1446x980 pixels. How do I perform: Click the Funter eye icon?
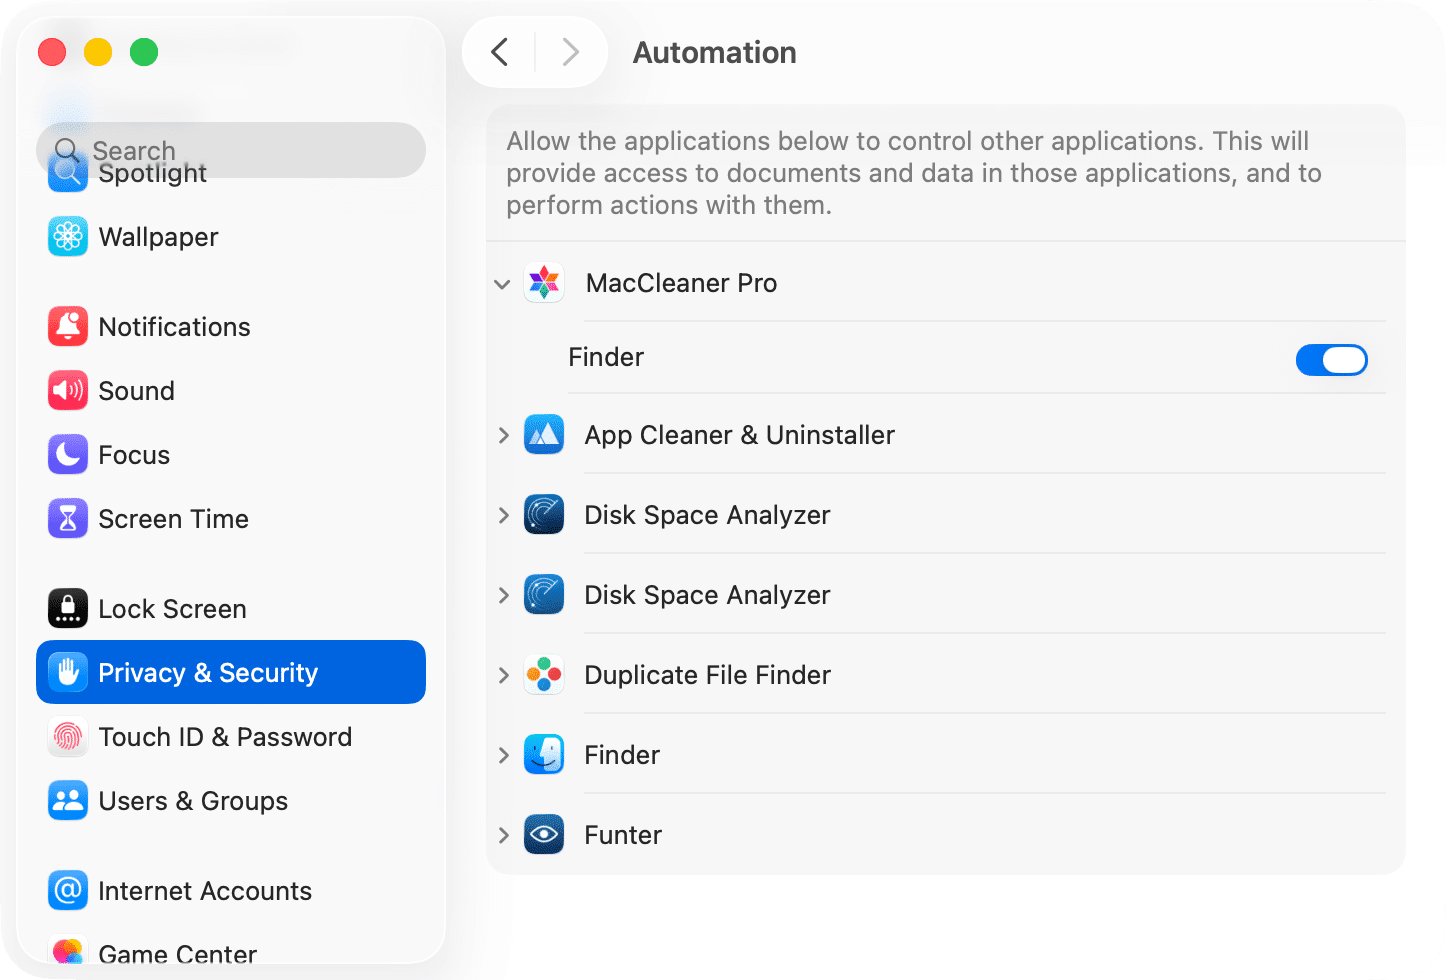pos(544,835)
